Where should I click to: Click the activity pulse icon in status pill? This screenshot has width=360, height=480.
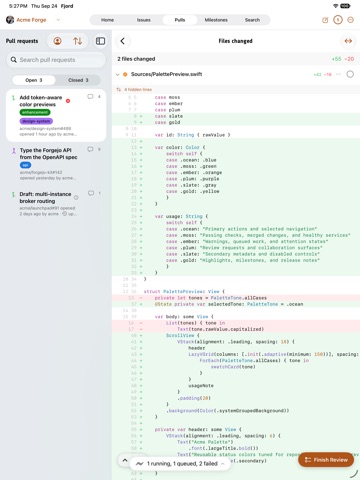coord(140,464)
